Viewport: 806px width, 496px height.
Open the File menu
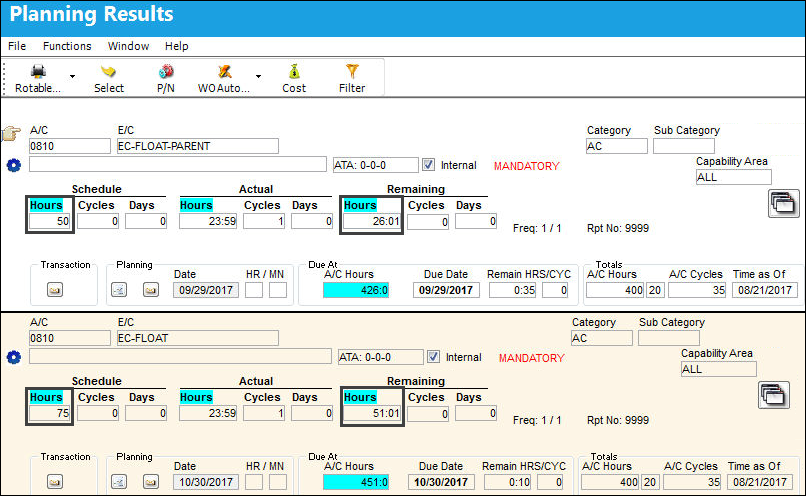point(17,46)
